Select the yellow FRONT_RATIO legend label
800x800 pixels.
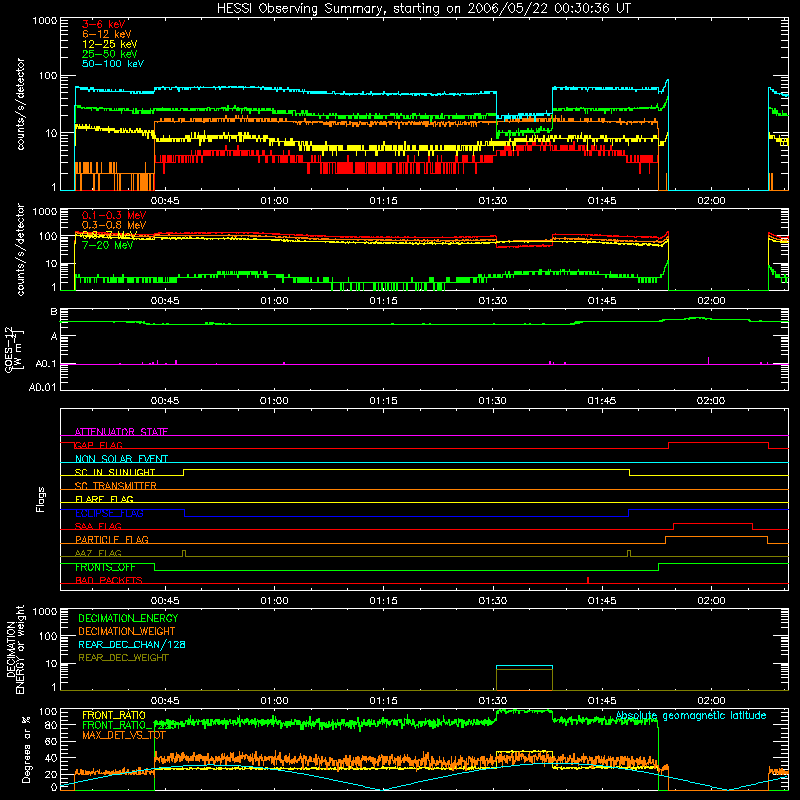(x=114, y=715)
